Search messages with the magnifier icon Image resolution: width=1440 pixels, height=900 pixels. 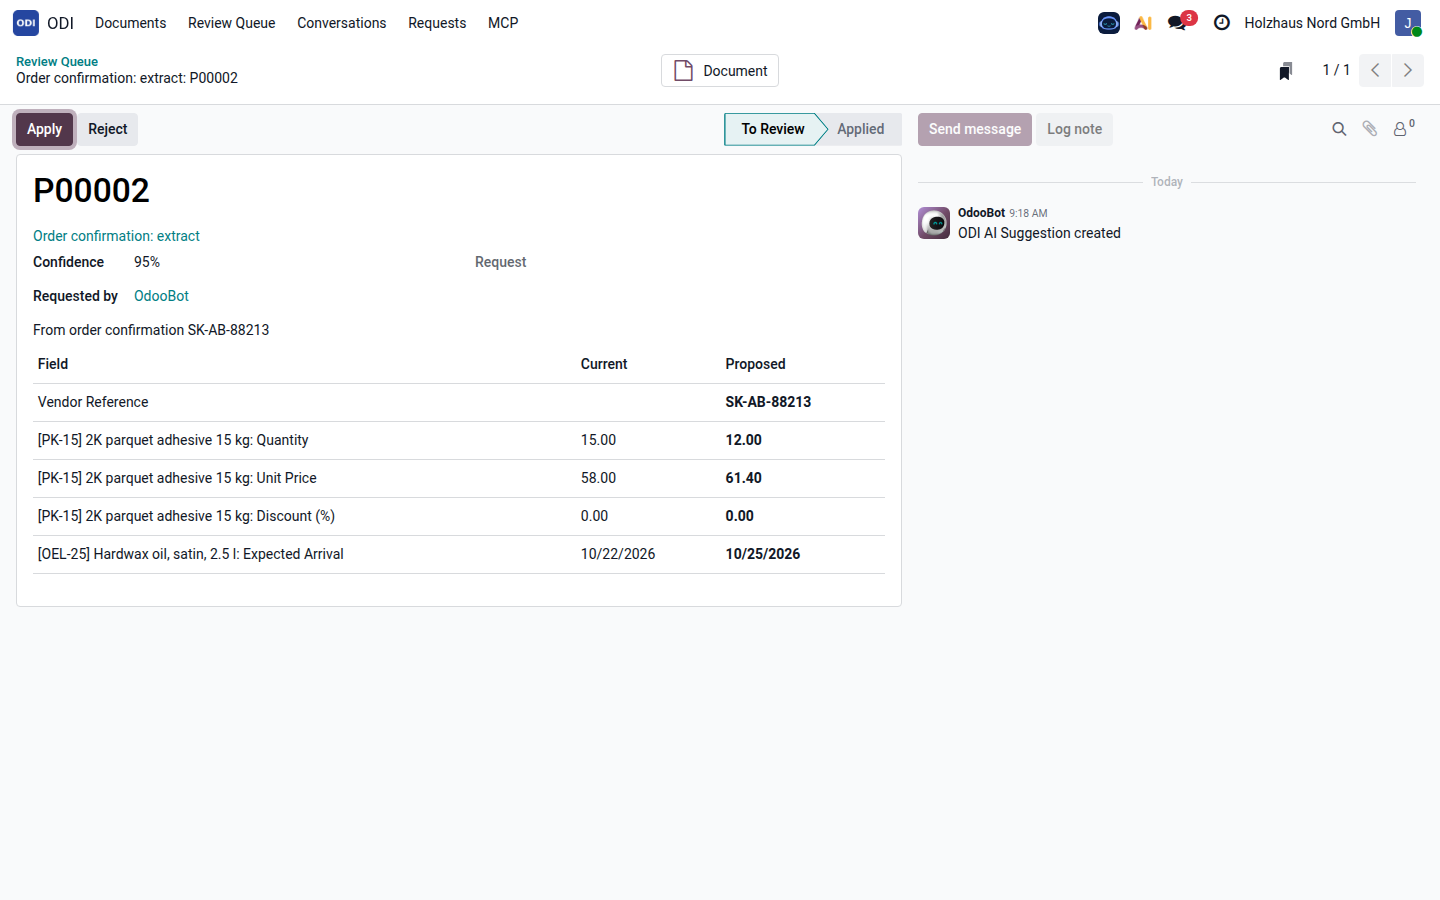tap(1339, 129)
